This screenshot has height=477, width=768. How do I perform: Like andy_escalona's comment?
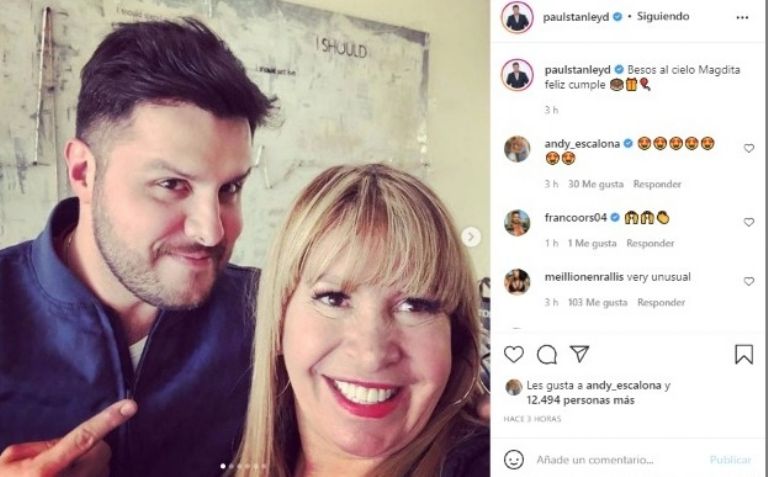click(x=749, y=148)
